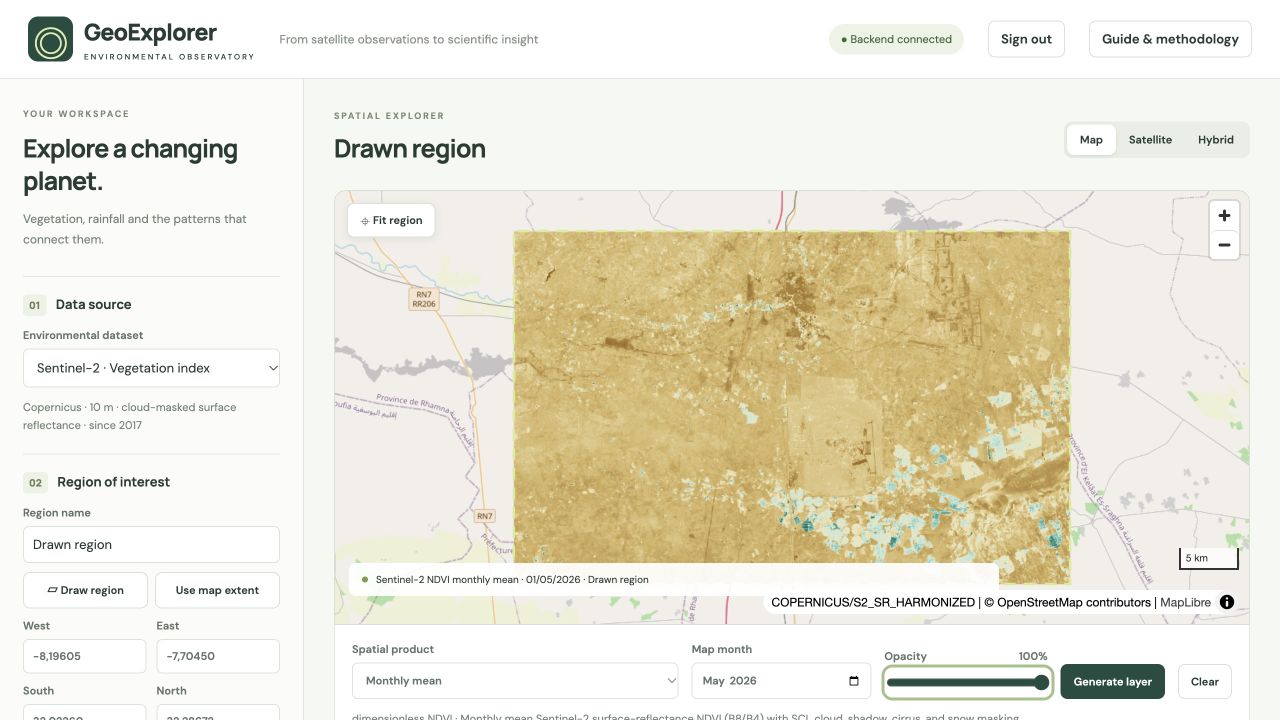Screen dimensions: 1280x720
Task: Click Draw region button
Action: [85, 590]
